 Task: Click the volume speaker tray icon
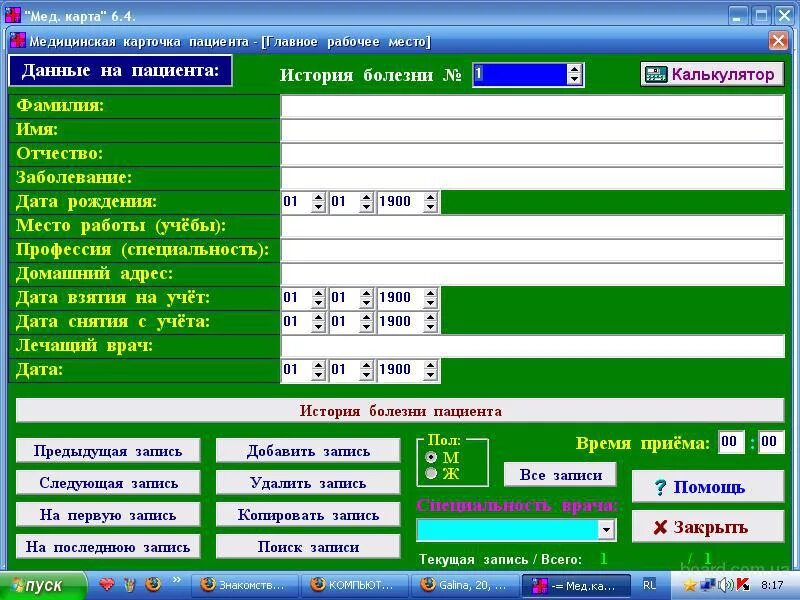click(x=726, y=585)
